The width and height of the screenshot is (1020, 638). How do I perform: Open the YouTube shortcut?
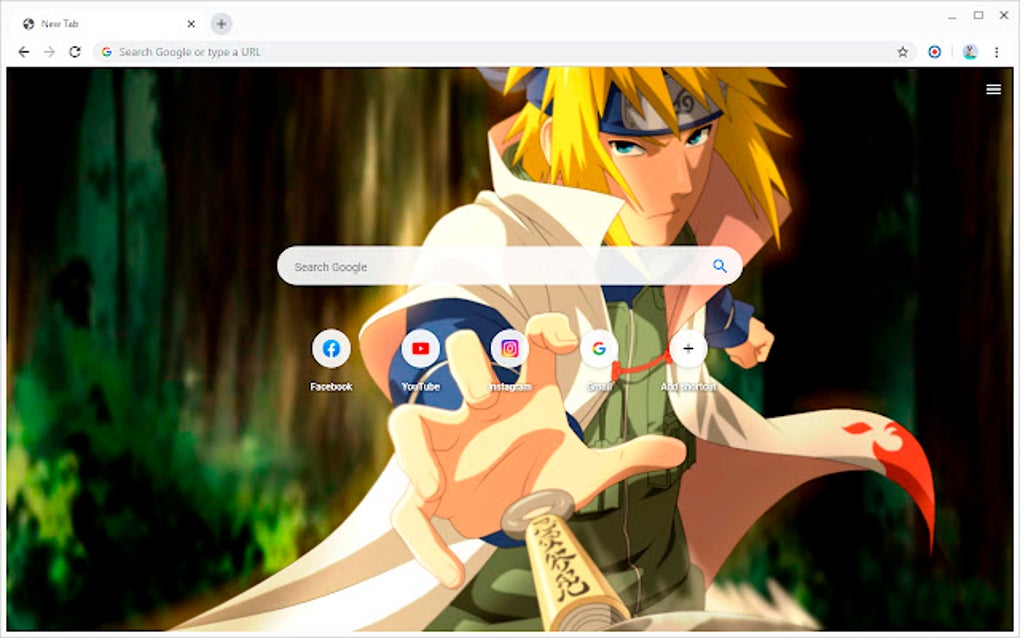(420, 349)
